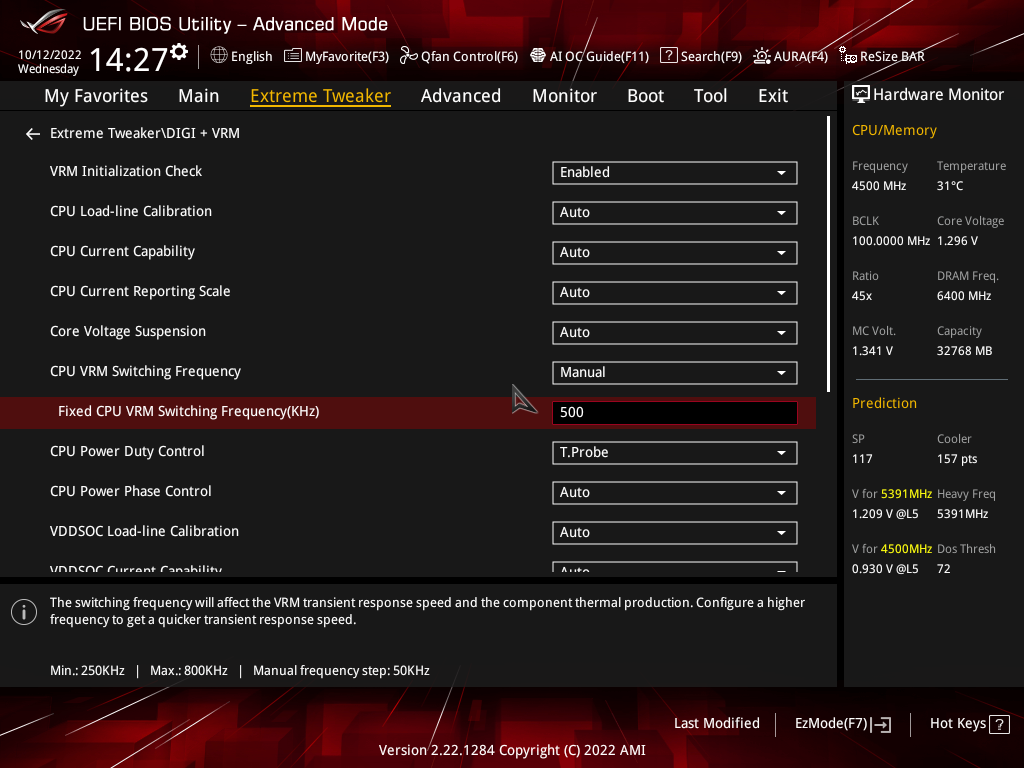Click the Fixed CPU VRM Switching Frequency field

(x=675, y=413)
